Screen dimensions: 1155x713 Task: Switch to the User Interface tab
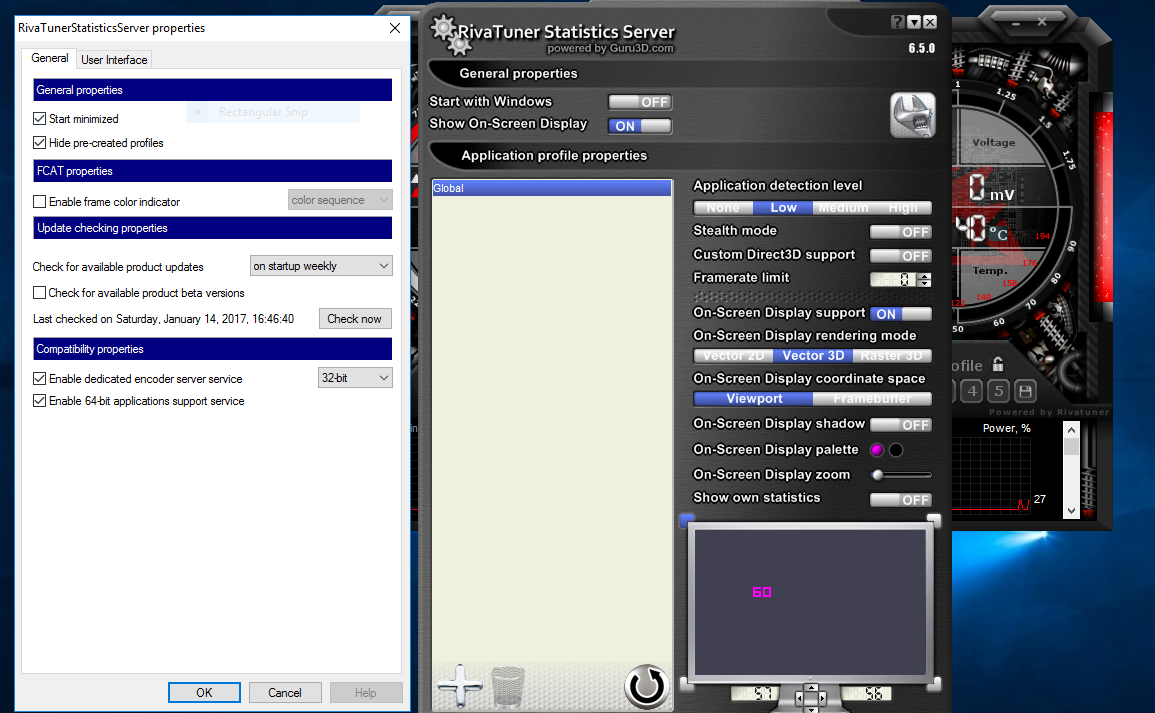tap(114, 60)
